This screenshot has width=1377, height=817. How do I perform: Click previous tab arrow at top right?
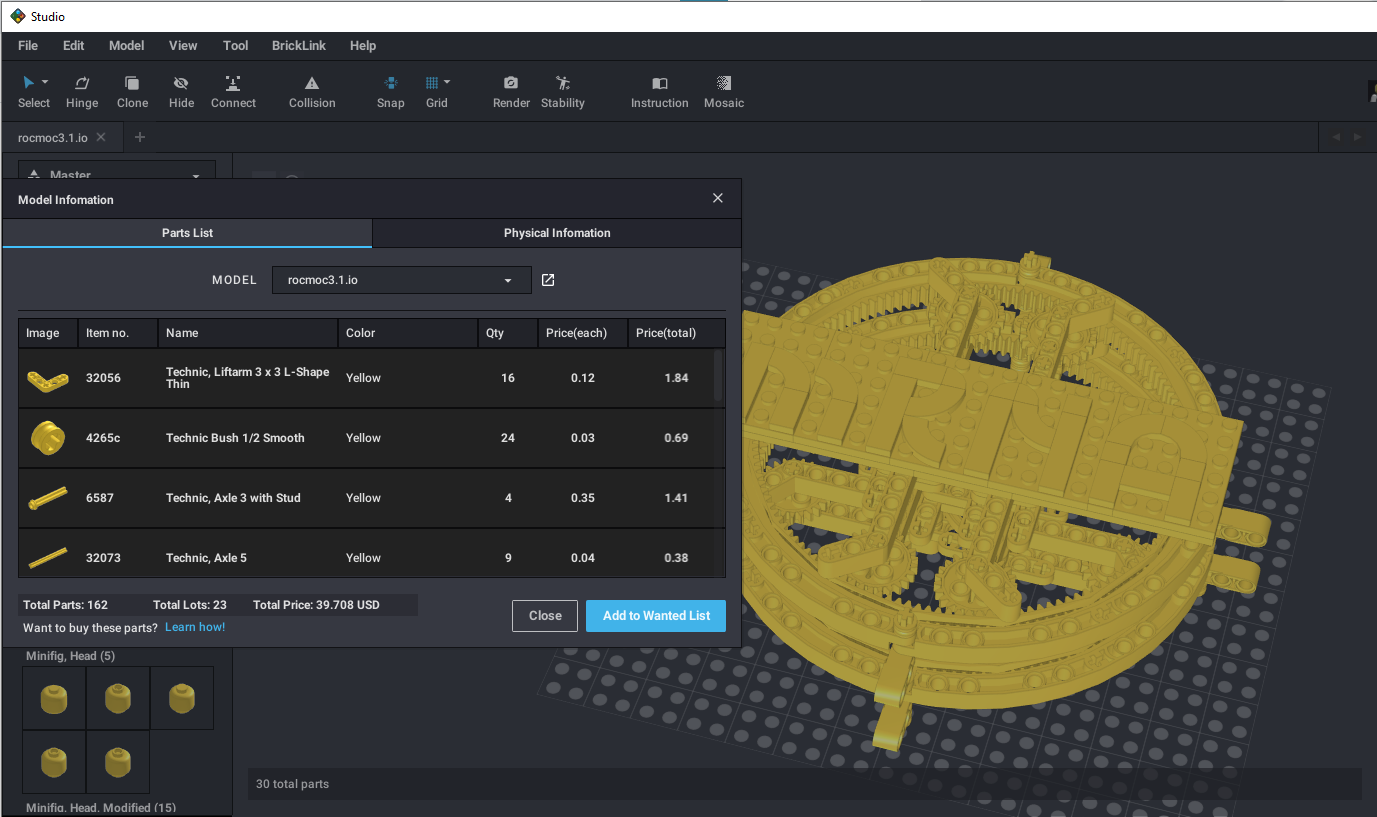pos(1335,137)
